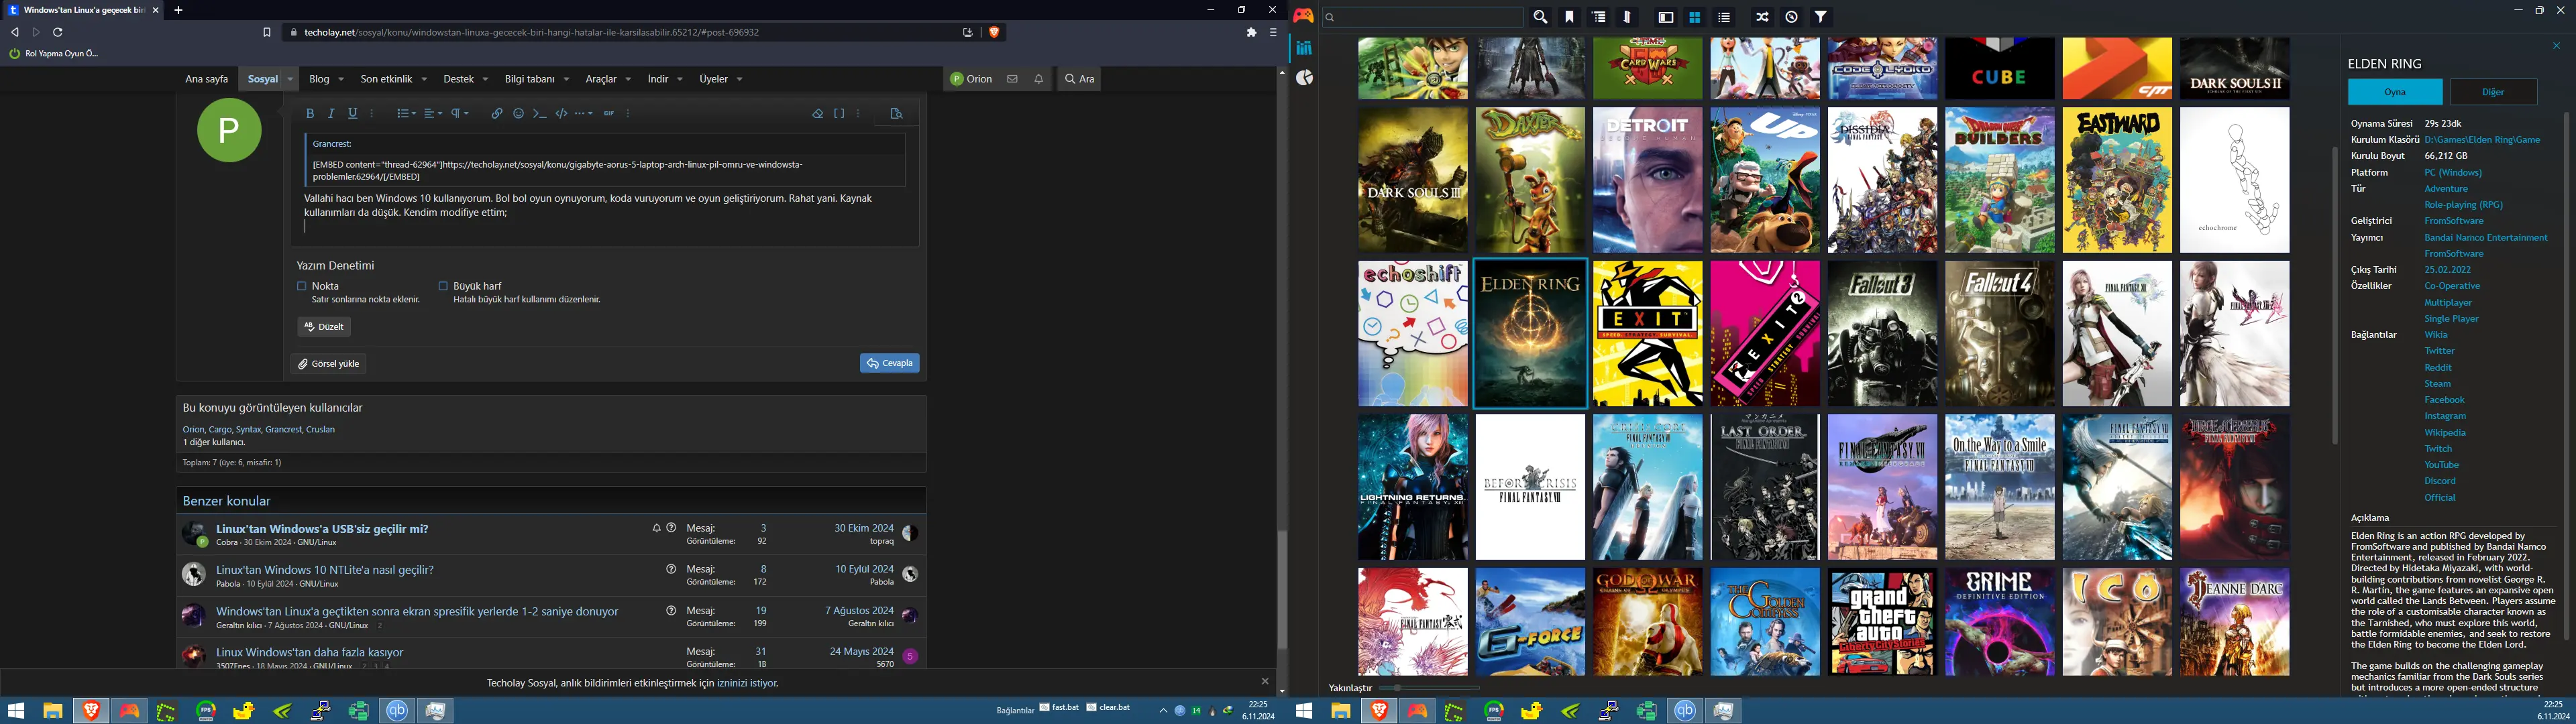Viewport: 2576px width, 724px height.
Task: Expand the Destek dropdown arrow
Action: click(485, 79)
